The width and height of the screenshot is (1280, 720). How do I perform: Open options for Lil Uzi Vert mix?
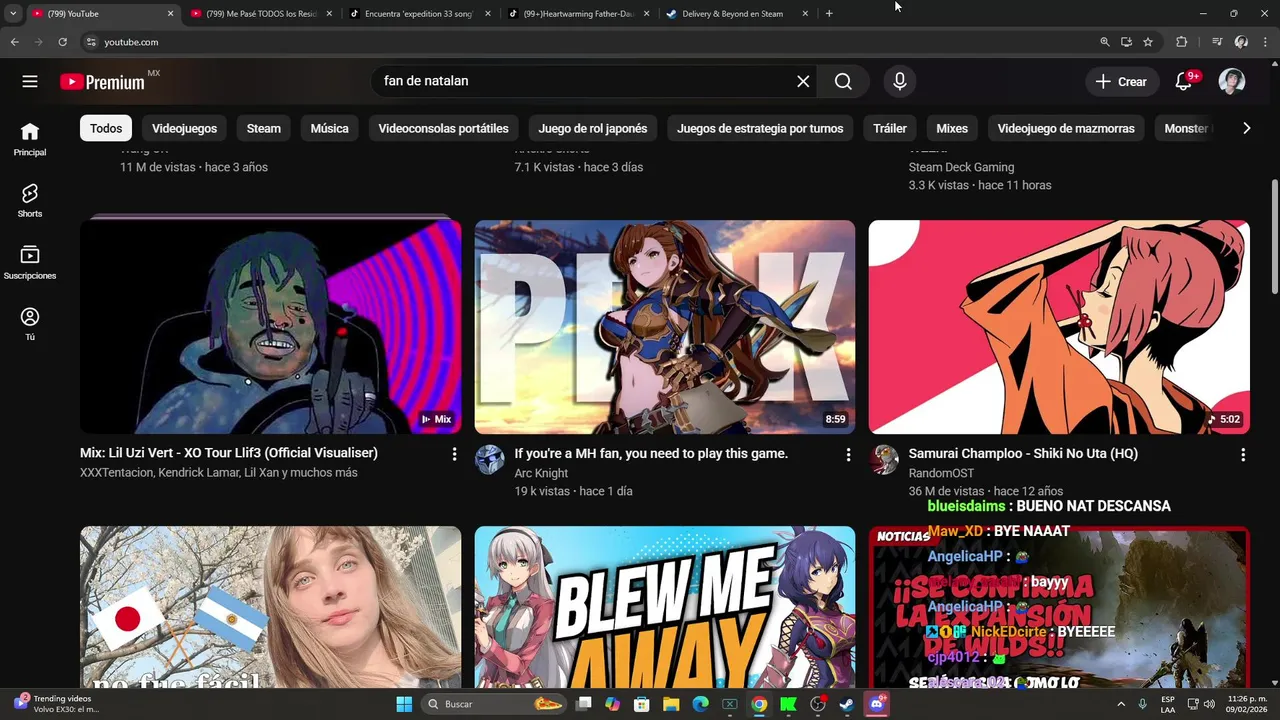point(454,454)
